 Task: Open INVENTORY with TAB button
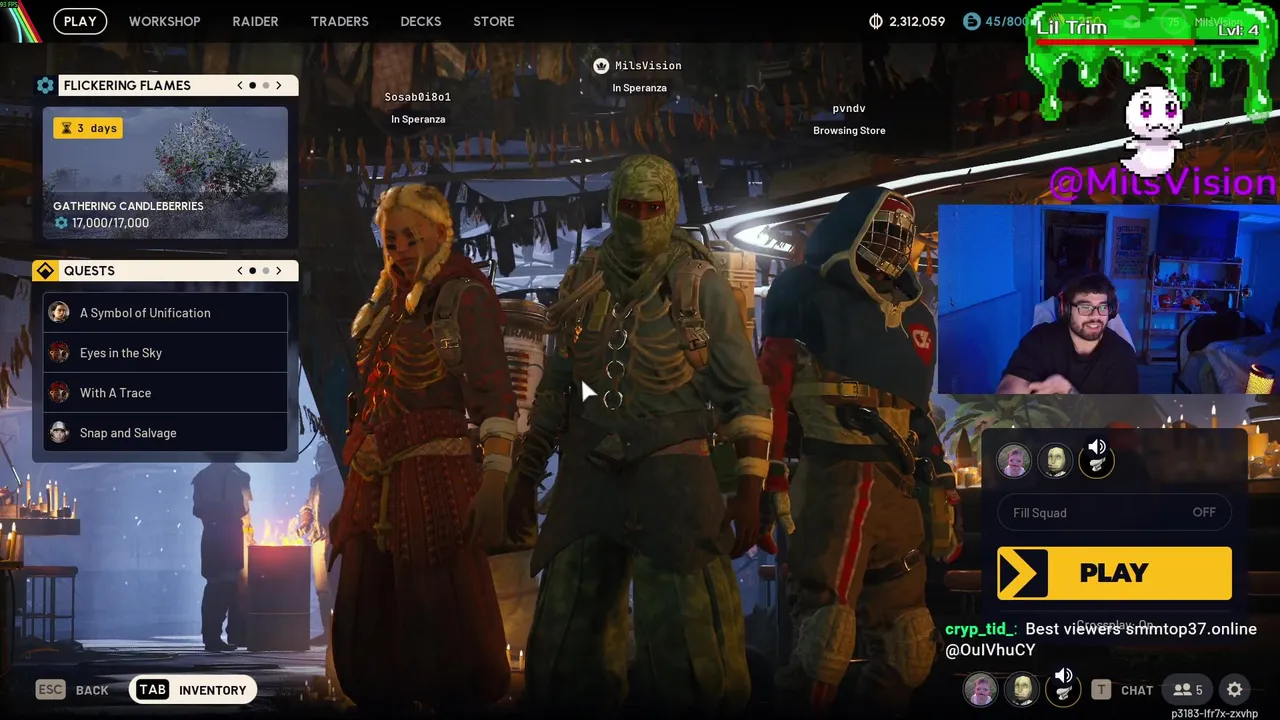pos(192,690)
